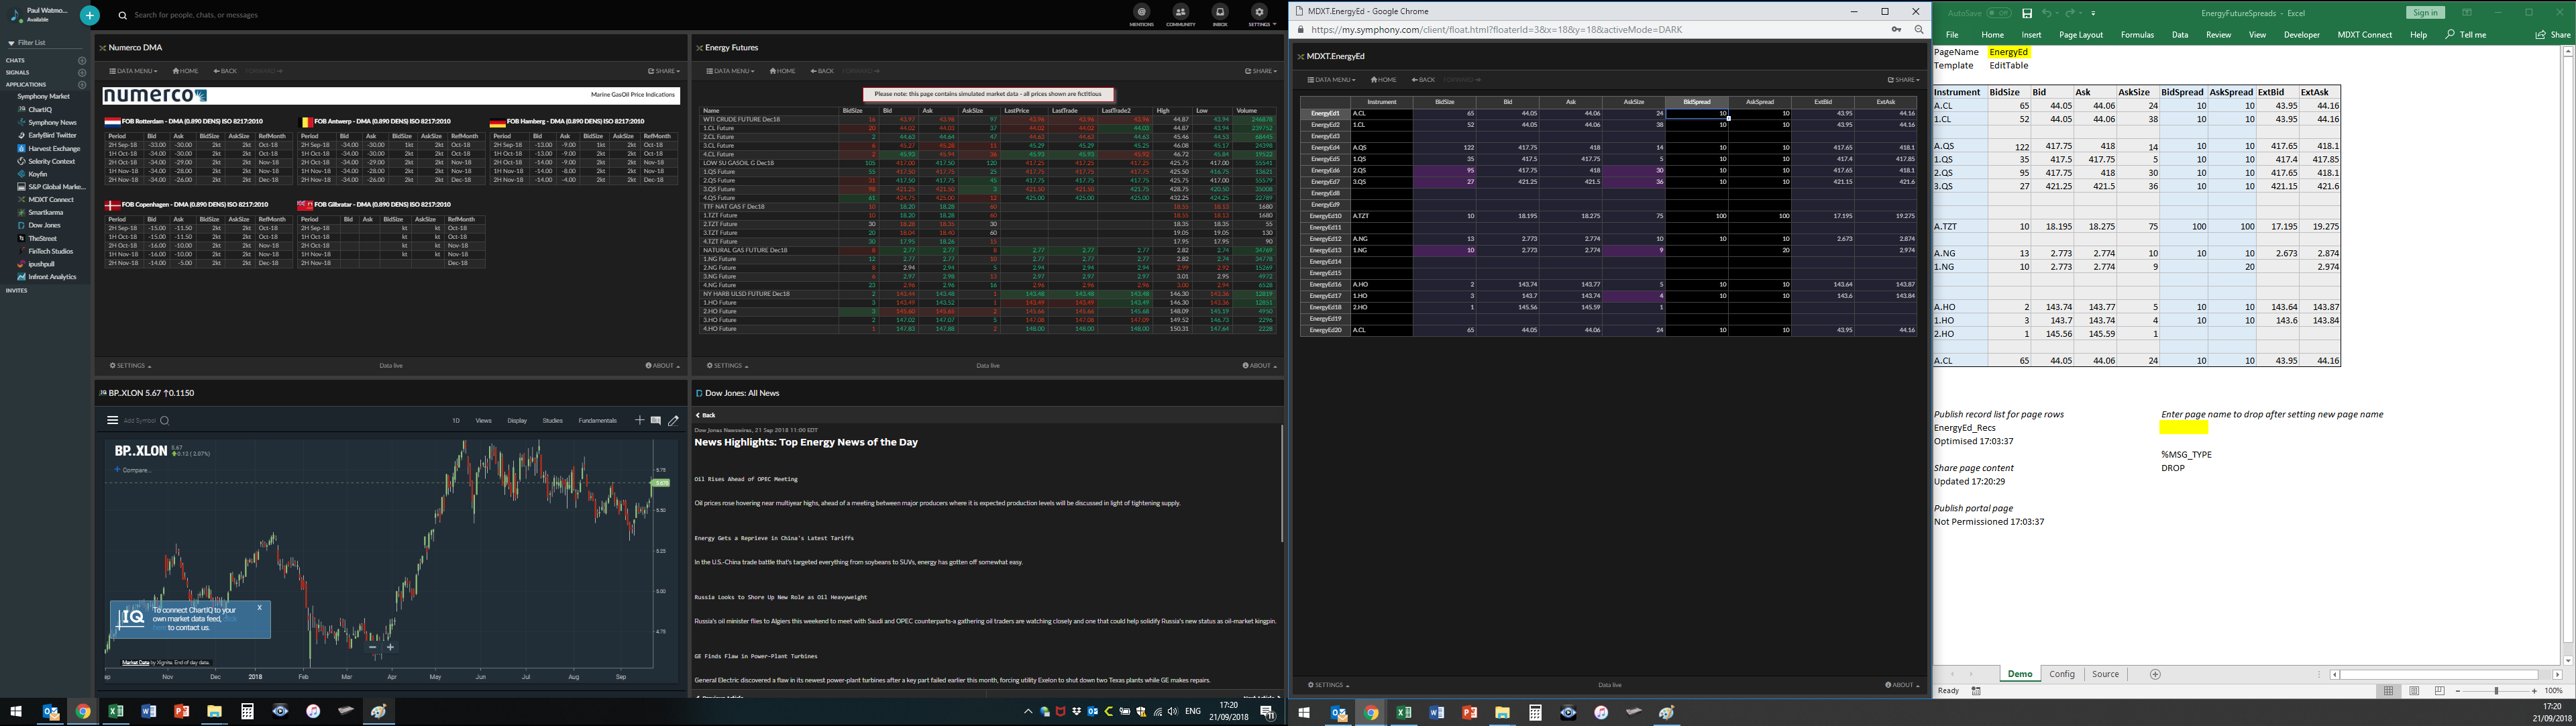Open the Formulas ribbon tab in Excel
The width and height of the screenshot is (2576, 726).
2137,35
